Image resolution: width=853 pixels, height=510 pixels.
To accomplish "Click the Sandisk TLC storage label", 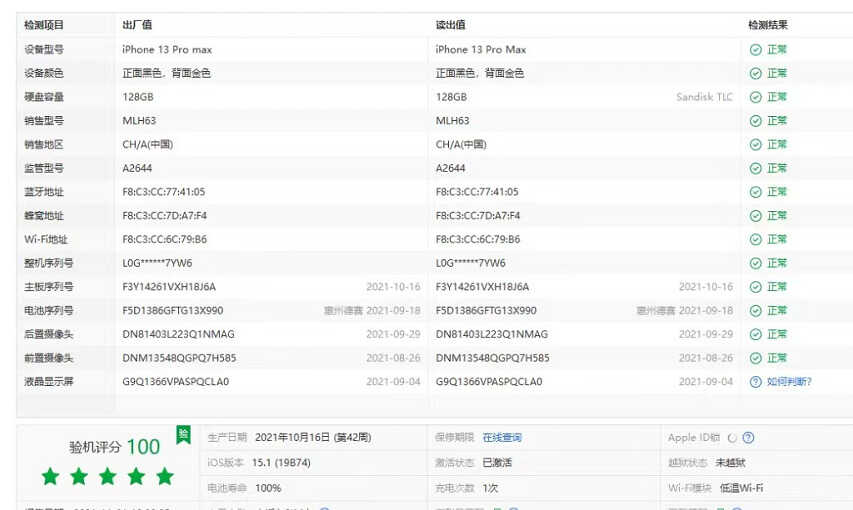I will pyautogui.click(x=704, y=97).
